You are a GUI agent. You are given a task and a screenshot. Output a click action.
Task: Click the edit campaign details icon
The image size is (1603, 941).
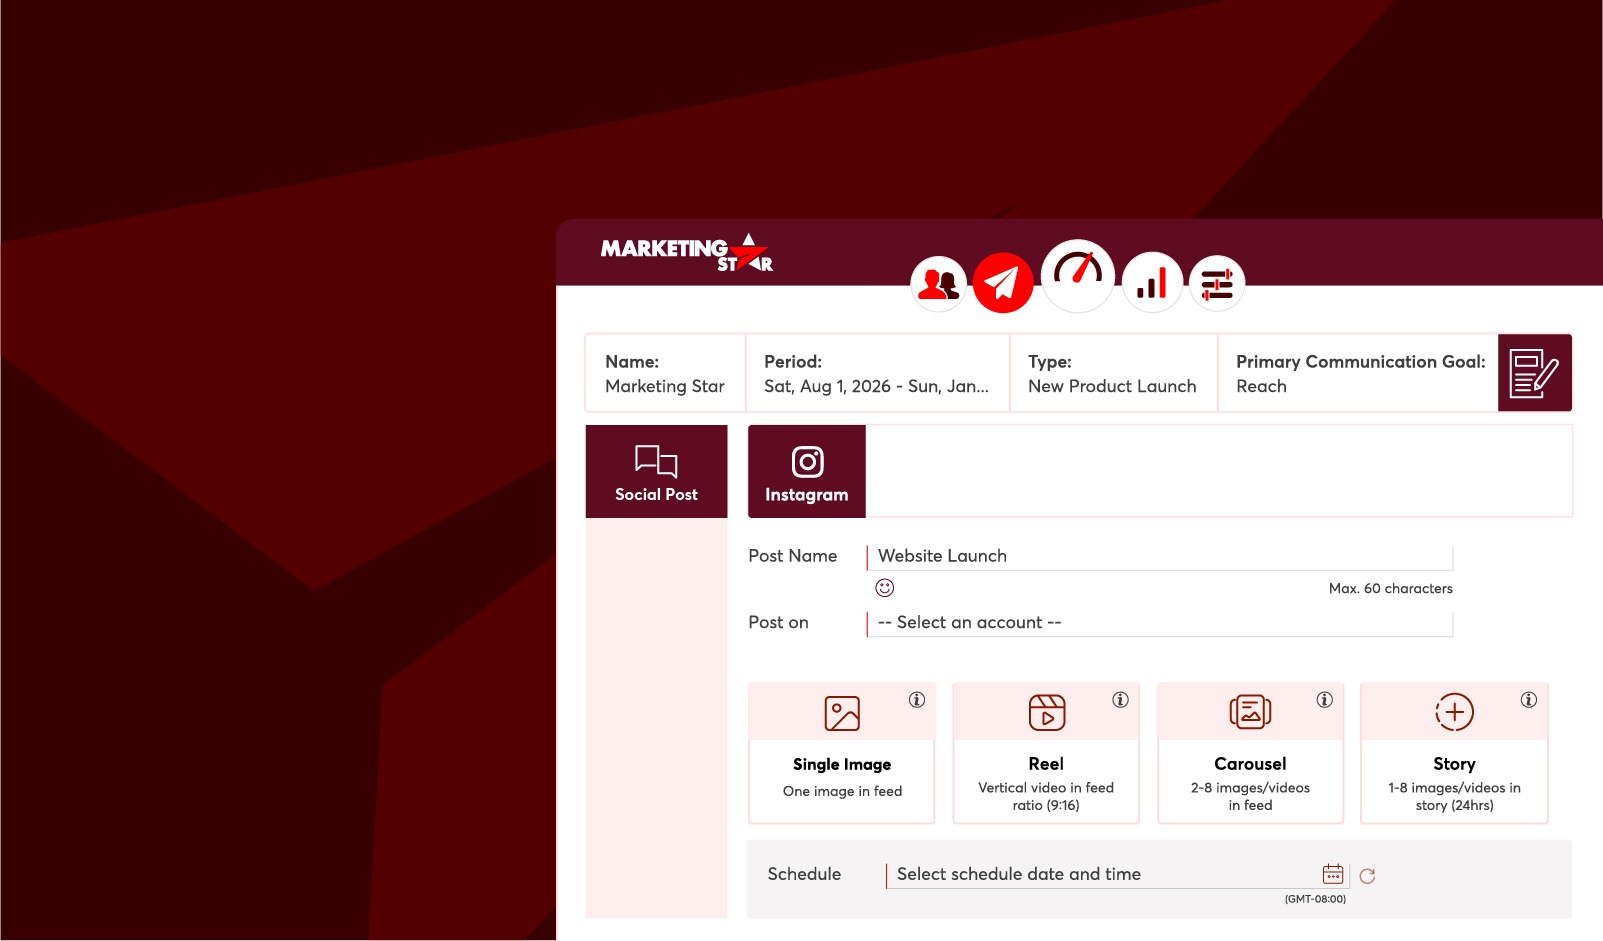coord(1535,373)
